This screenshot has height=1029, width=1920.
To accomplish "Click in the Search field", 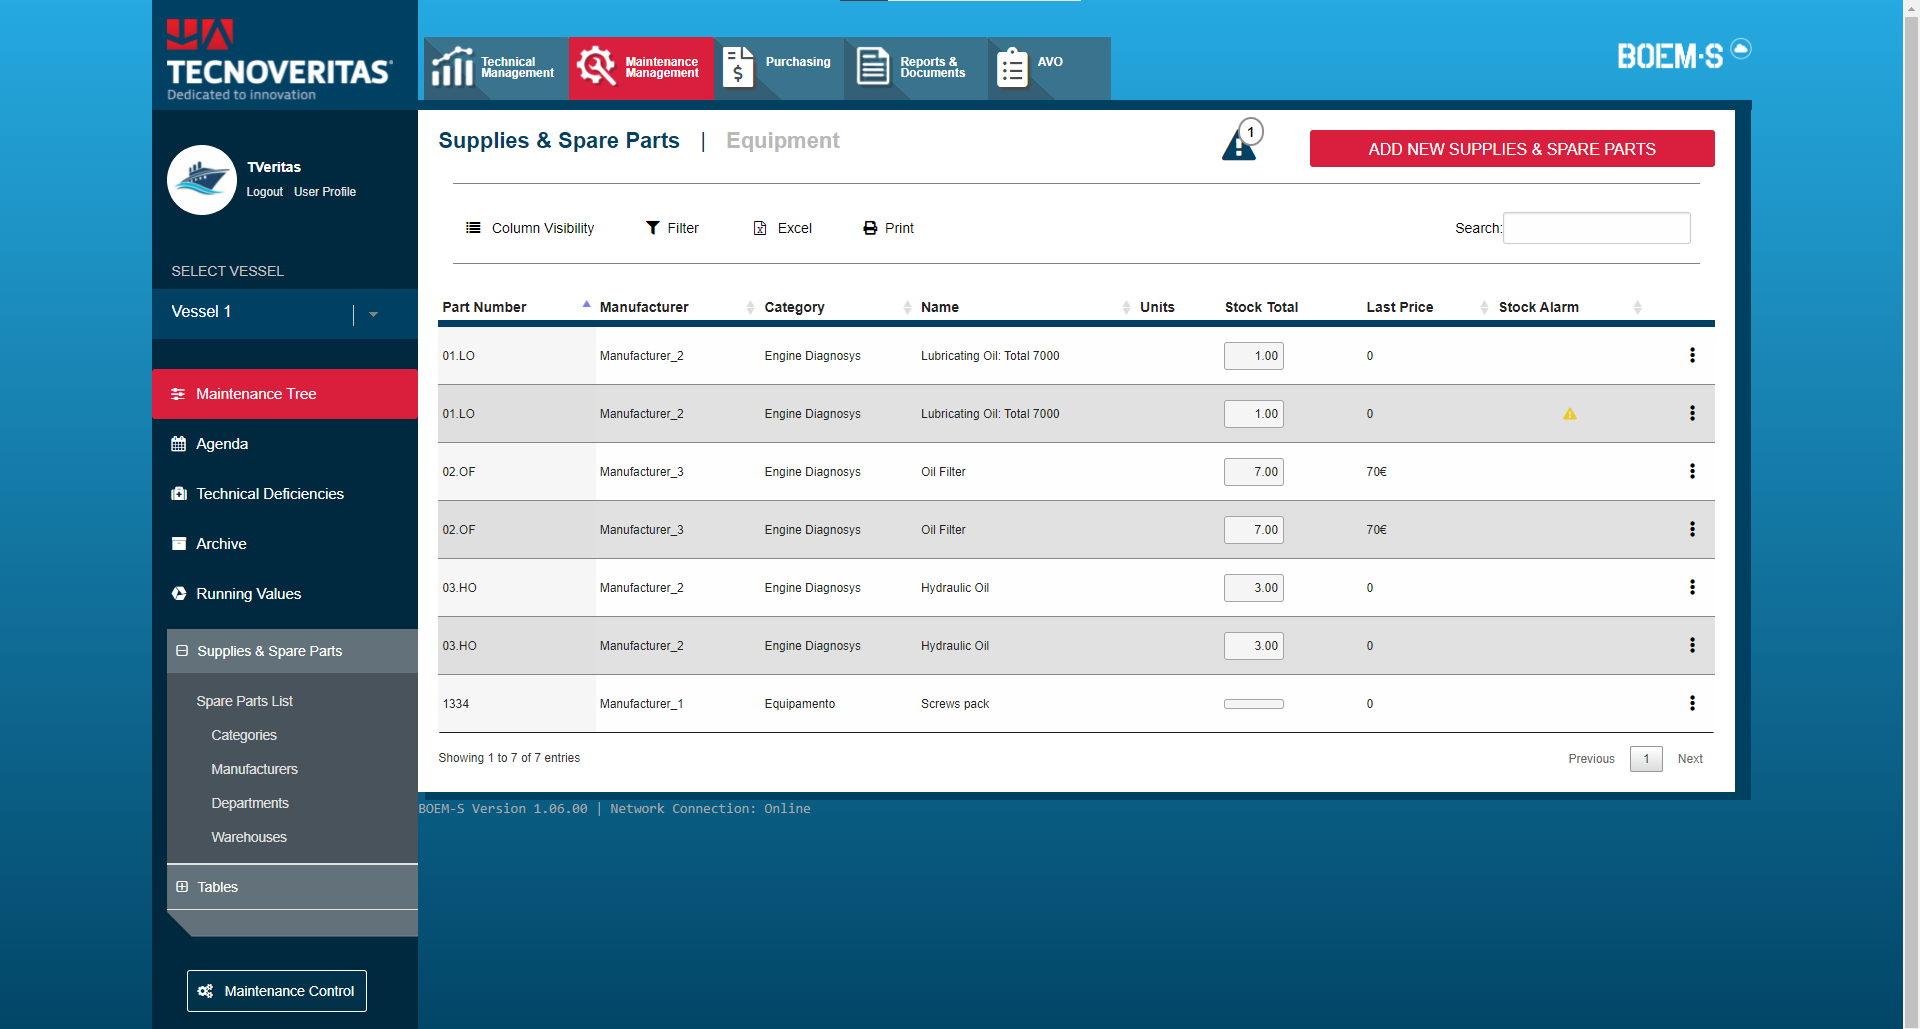I will [x=1596, y=228].
